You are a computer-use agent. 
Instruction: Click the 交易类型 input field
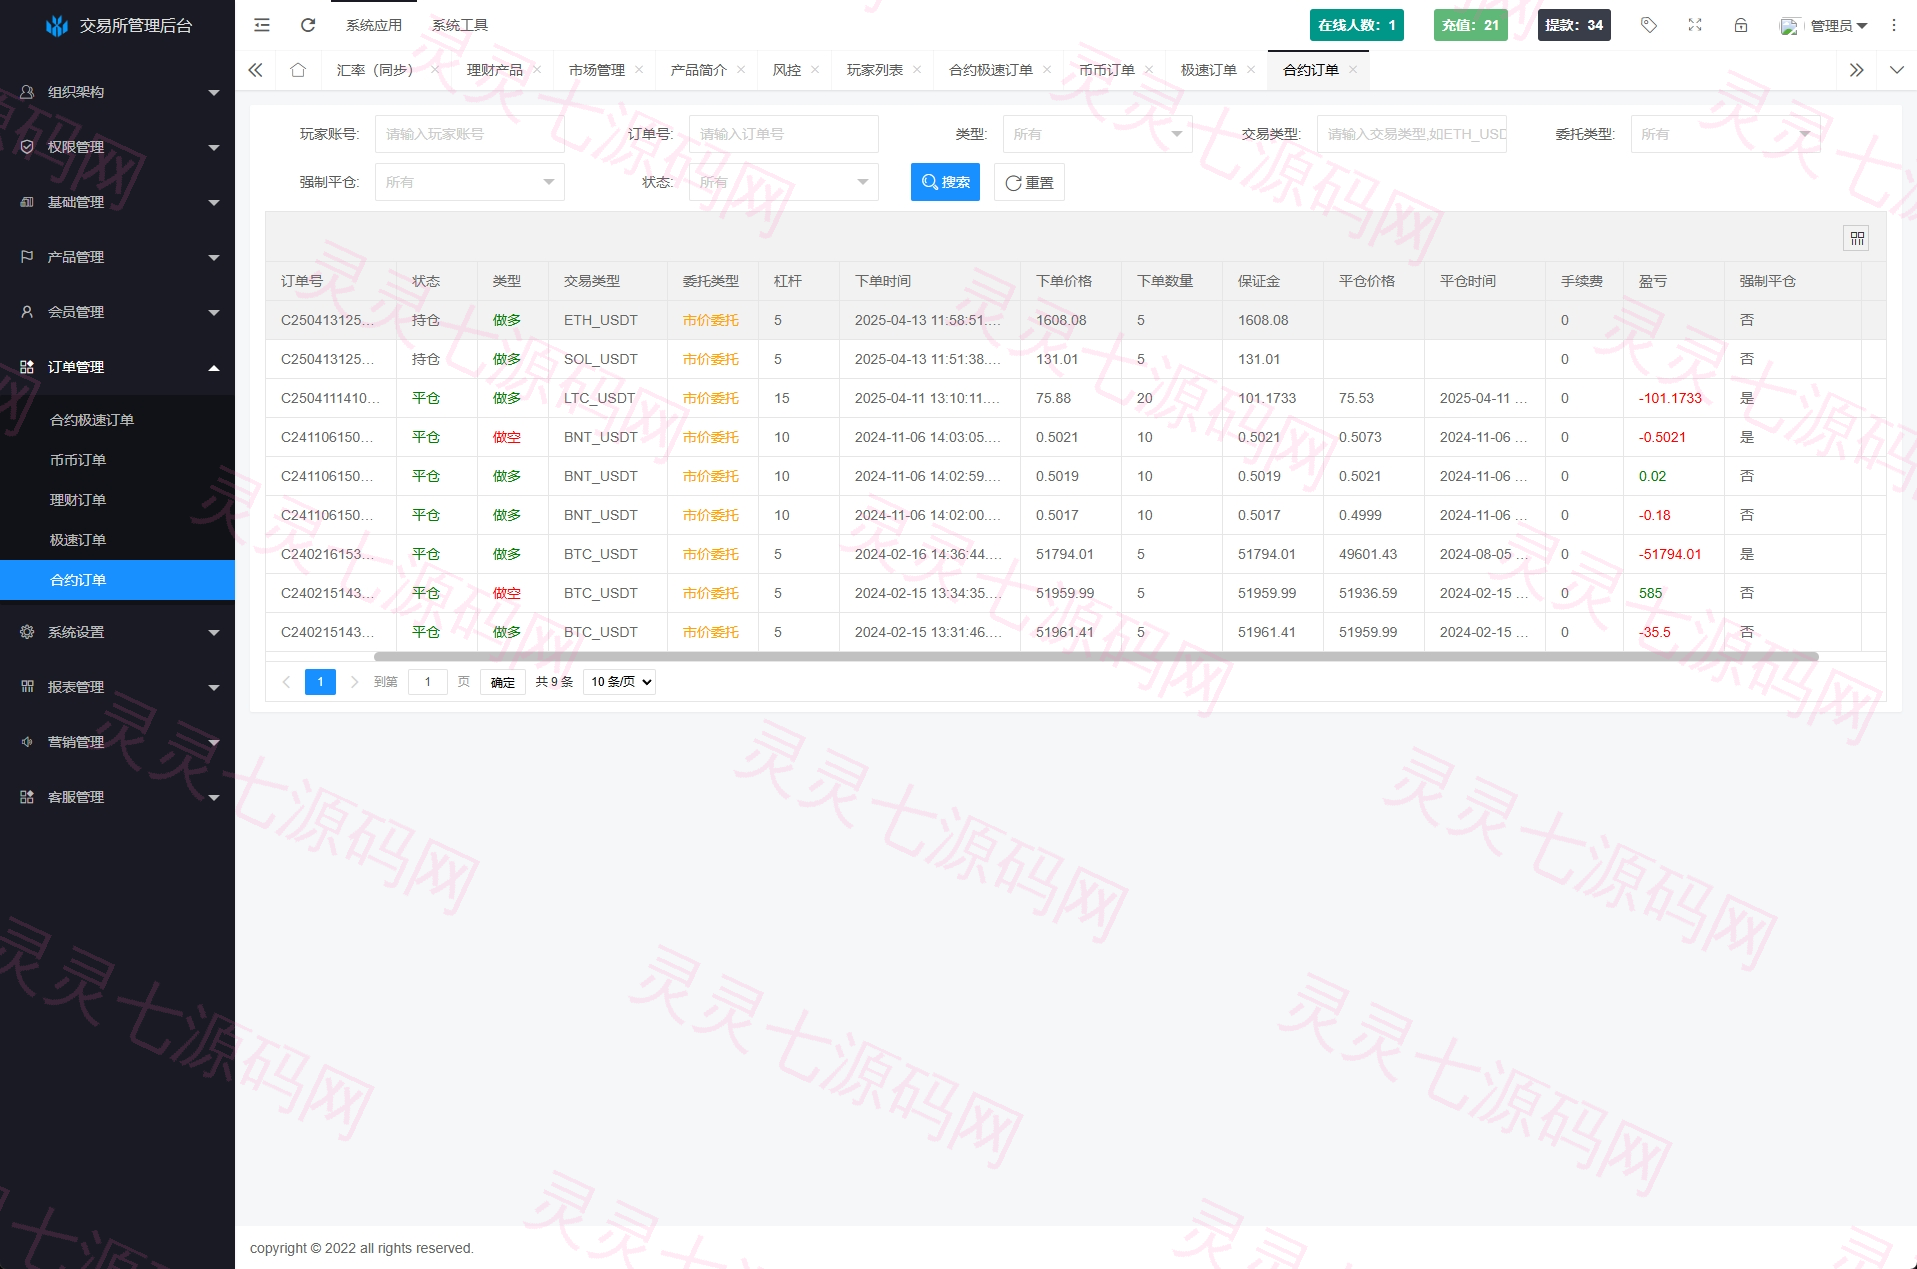(1412, 134)
